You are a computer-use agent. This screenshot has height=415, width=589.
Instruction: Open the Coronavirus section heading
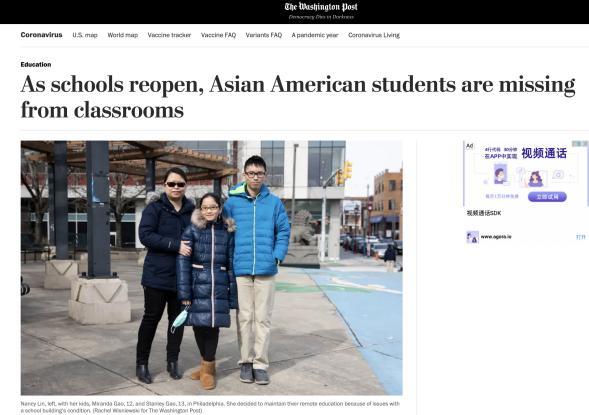(41, 35)
